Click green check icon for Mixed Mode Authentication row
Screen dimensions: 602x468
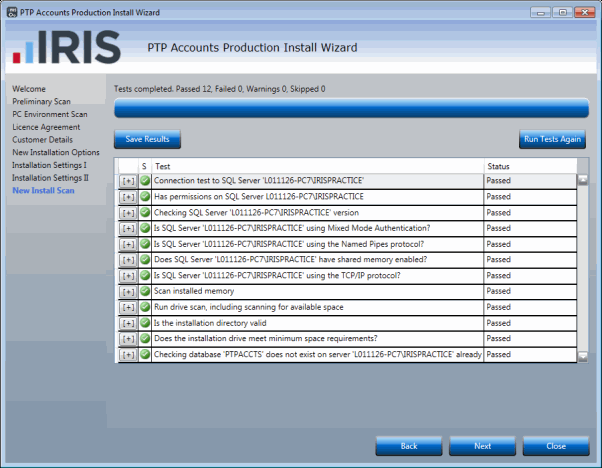(x=145, y=228)
